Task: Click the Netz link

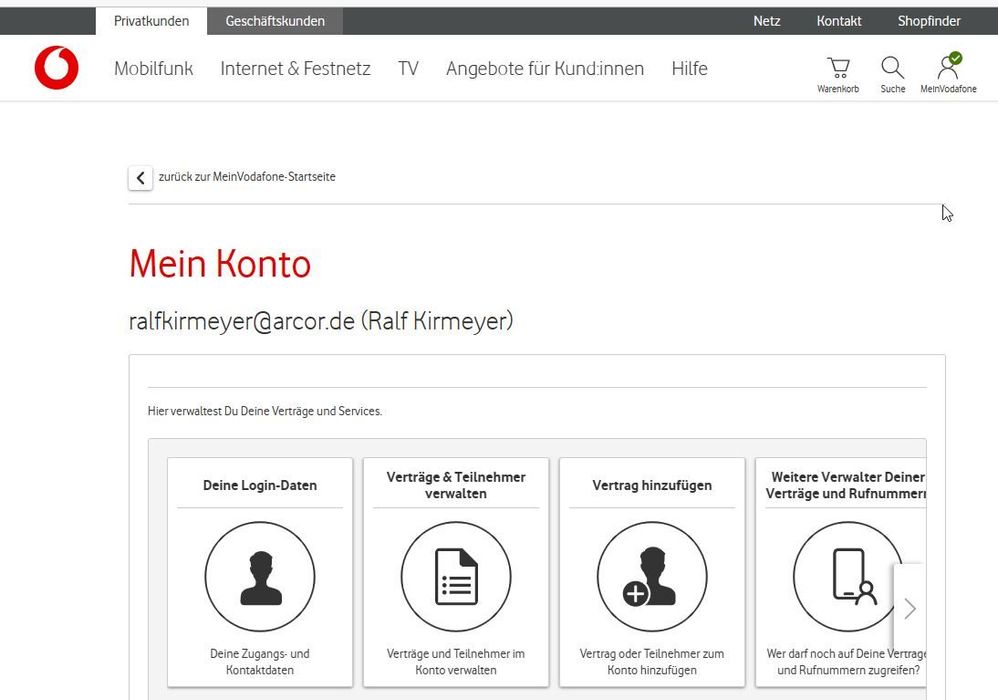Action: (767, 21)
